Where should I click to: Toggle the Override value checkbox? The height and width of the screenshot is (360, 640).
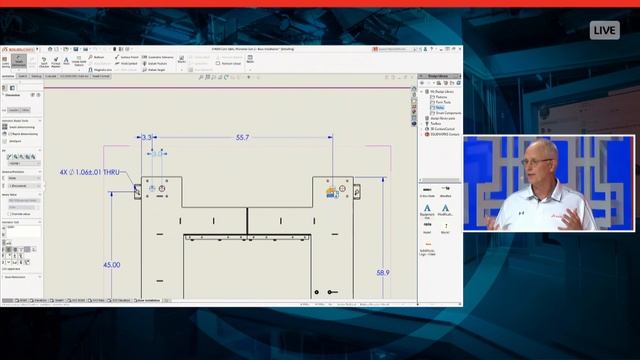[x=10, y=214]
